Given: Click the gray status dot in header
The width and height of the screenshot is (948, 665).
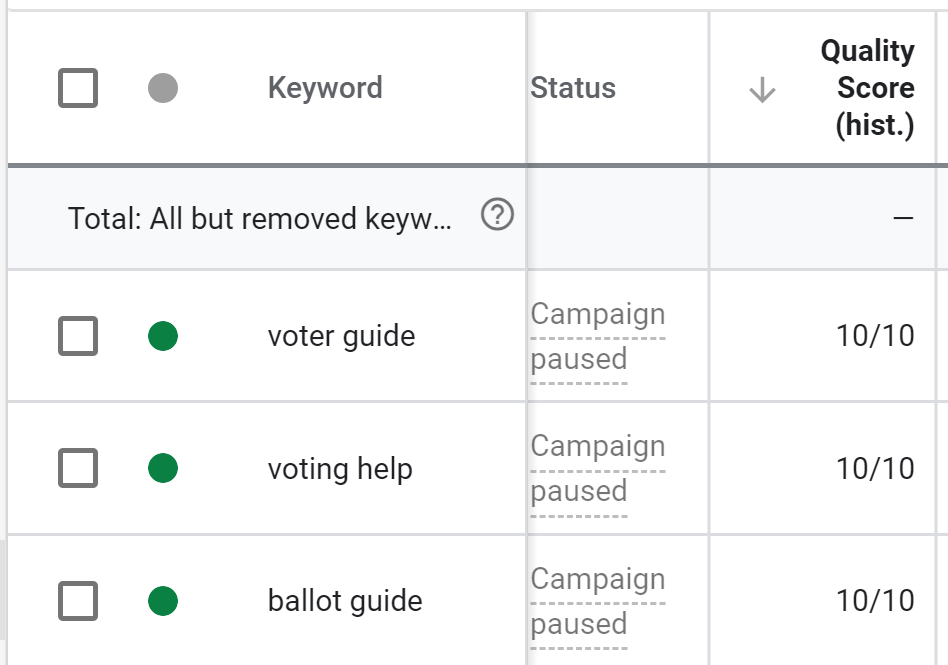Looking at the screenshot, I should [x=162, y=89].
